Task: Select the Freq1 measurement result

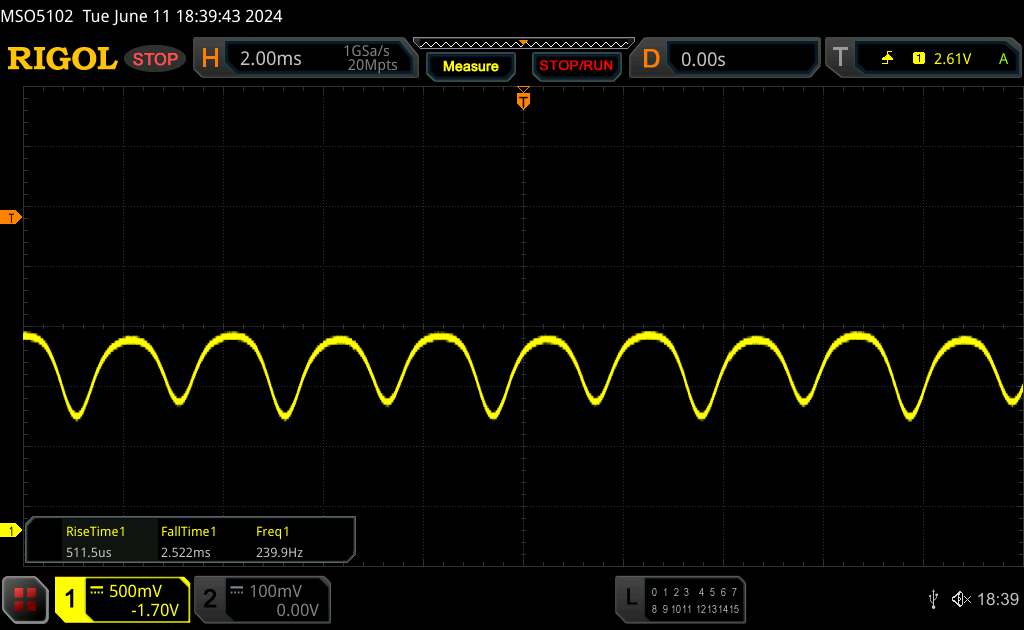Action: point(279,541)
